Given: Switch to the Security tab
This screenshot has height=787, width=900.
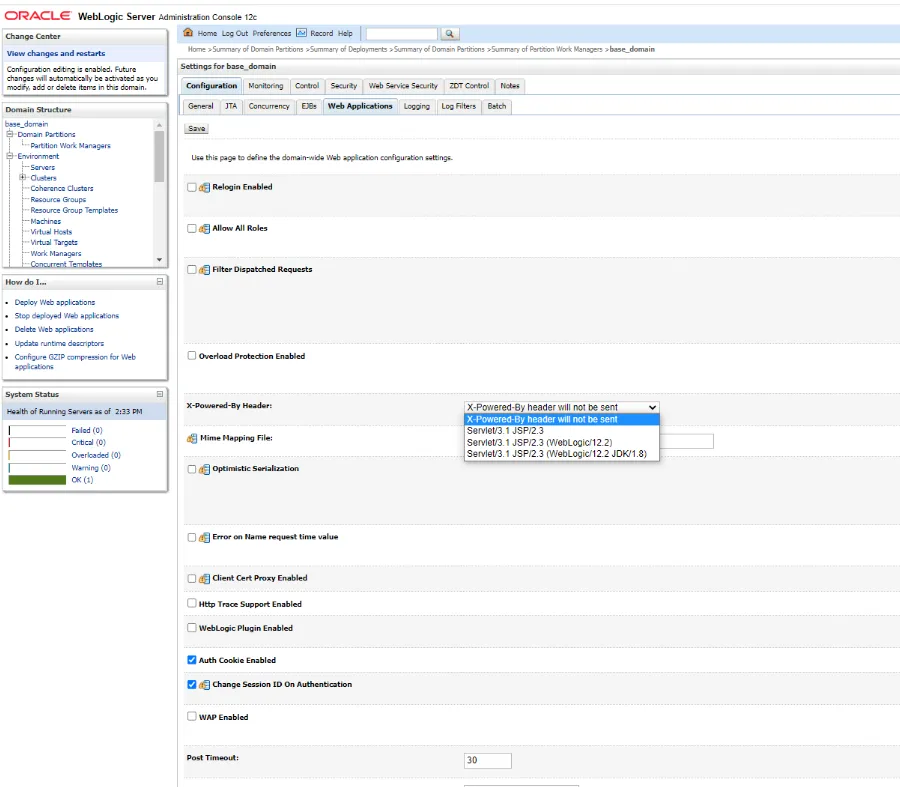Looking at the screenshot, I should 344,86.
